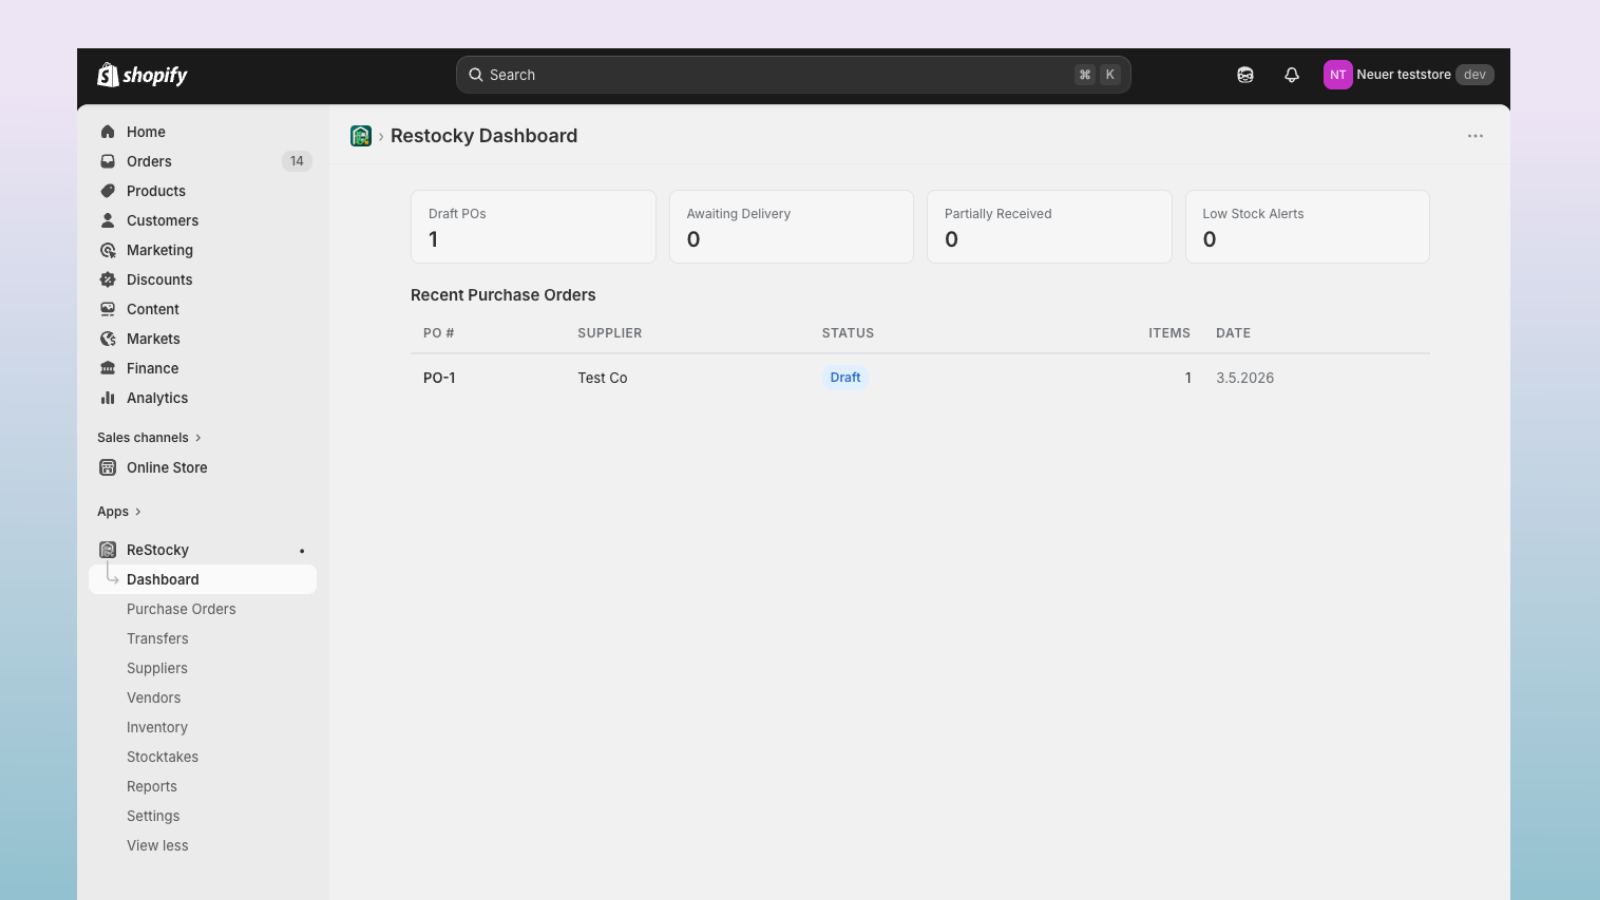The image size is (1600, 900).
Task: Click the Search field in top bar
Action: [x=793, y=75]
